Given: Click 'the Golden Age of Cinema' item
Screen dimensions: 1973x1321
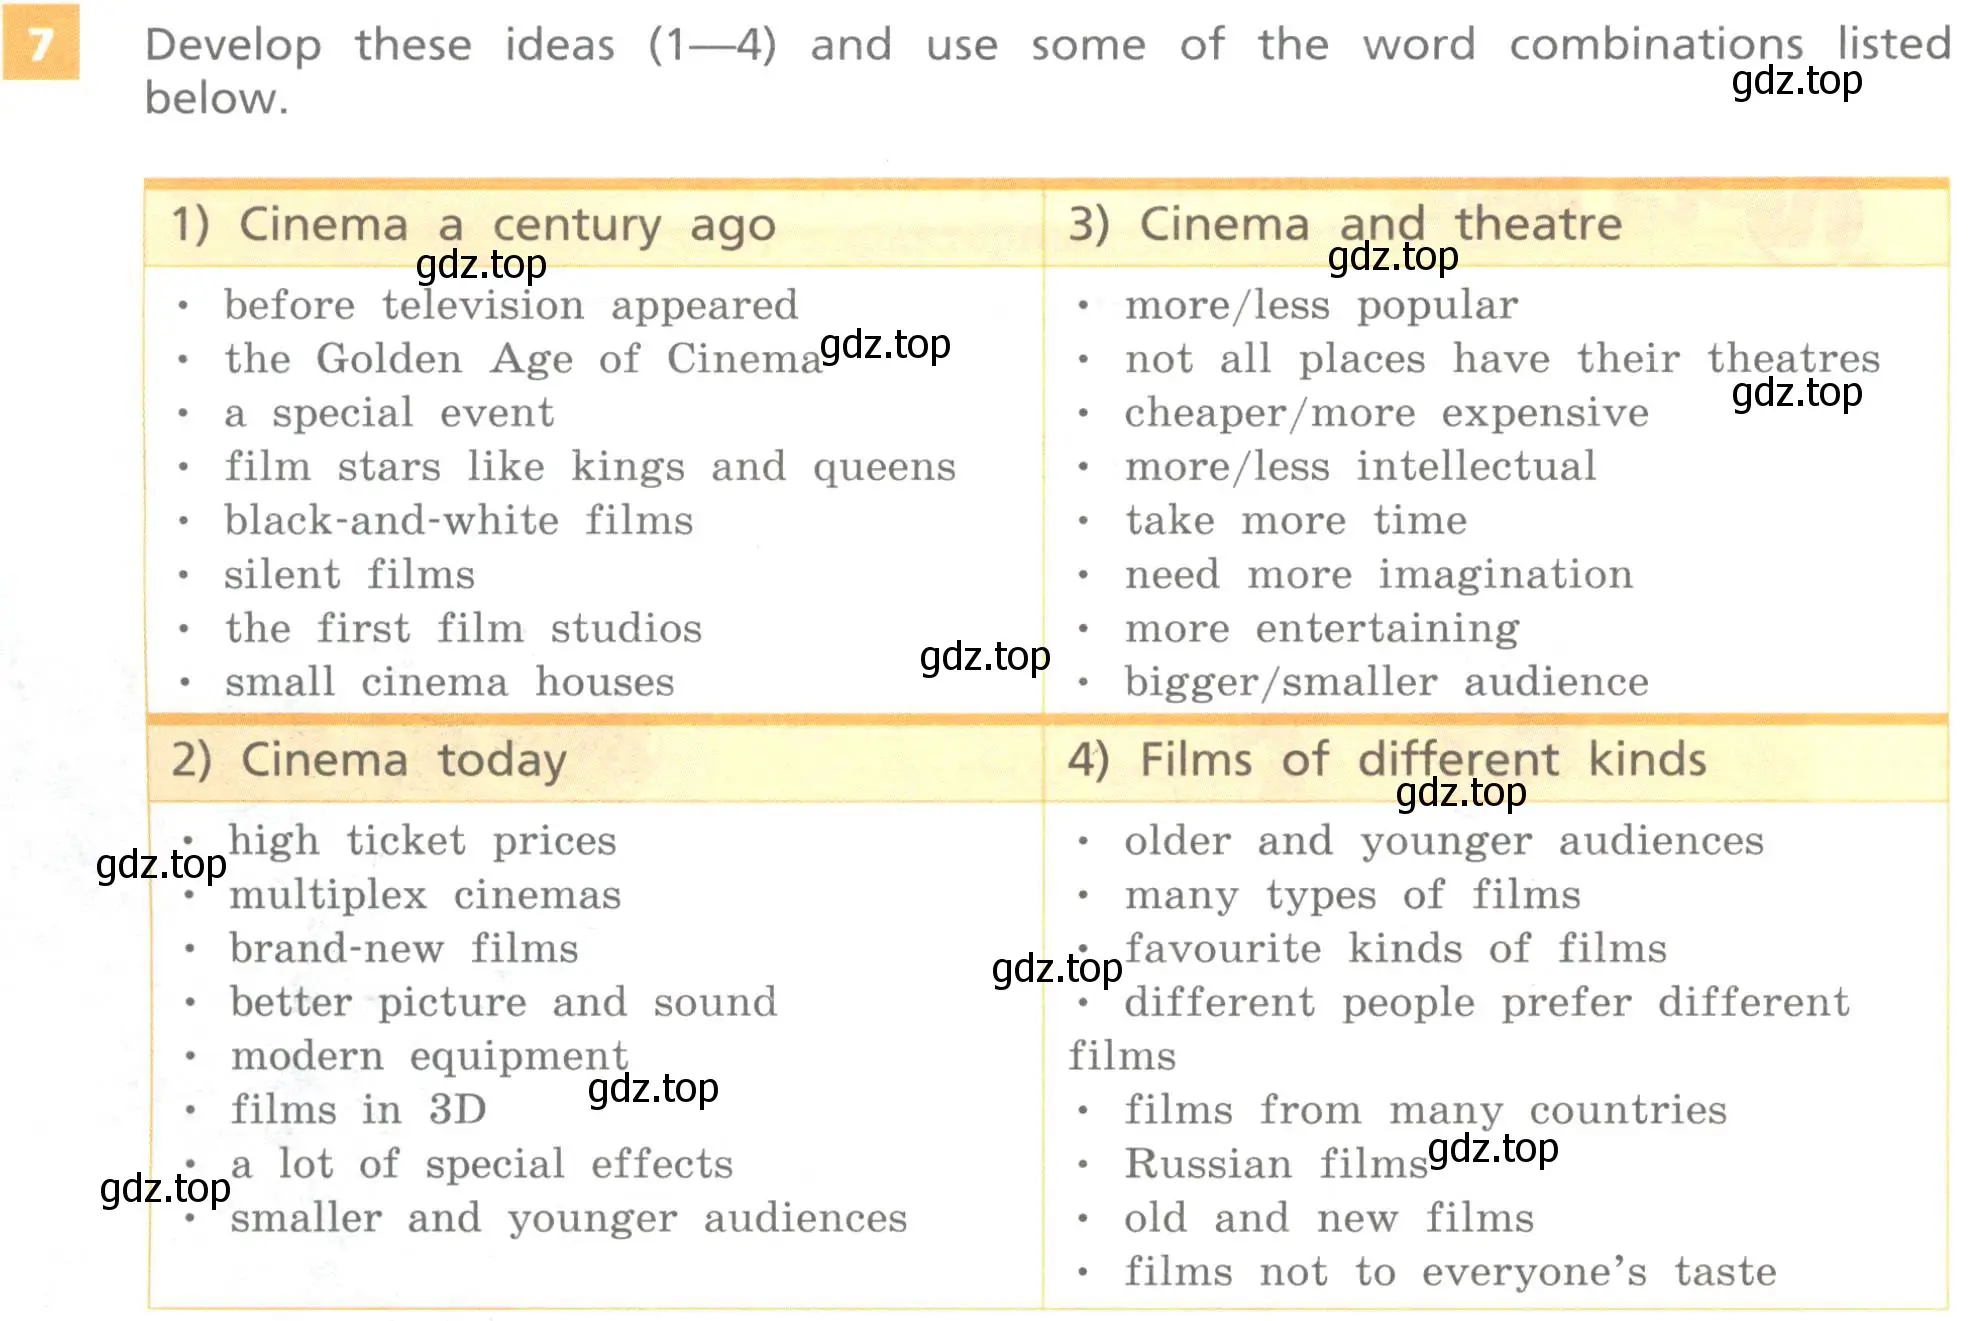Looking at the screenshot, I should pos(522,359).
